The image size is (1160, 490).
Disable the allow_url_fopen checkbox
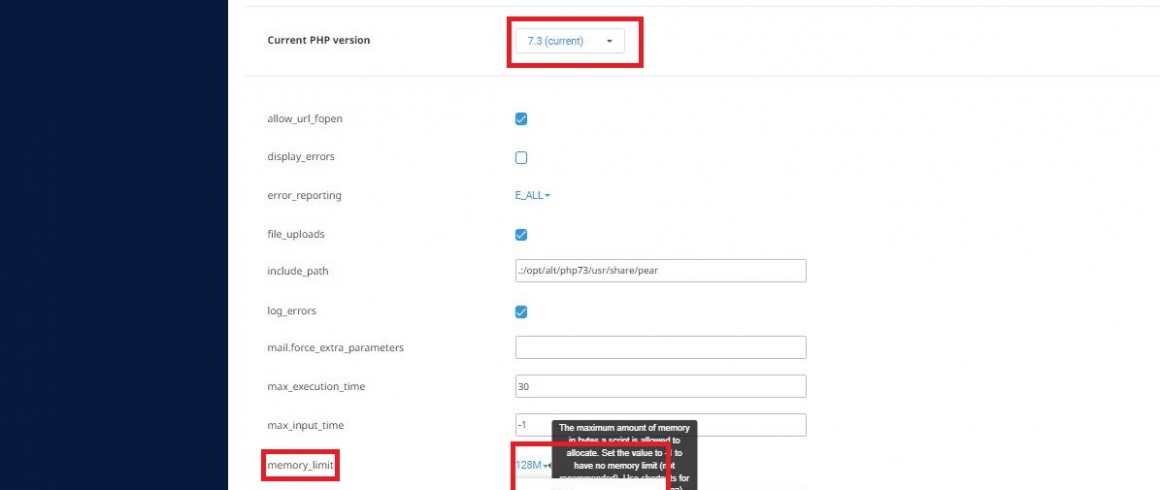[521, 118]
